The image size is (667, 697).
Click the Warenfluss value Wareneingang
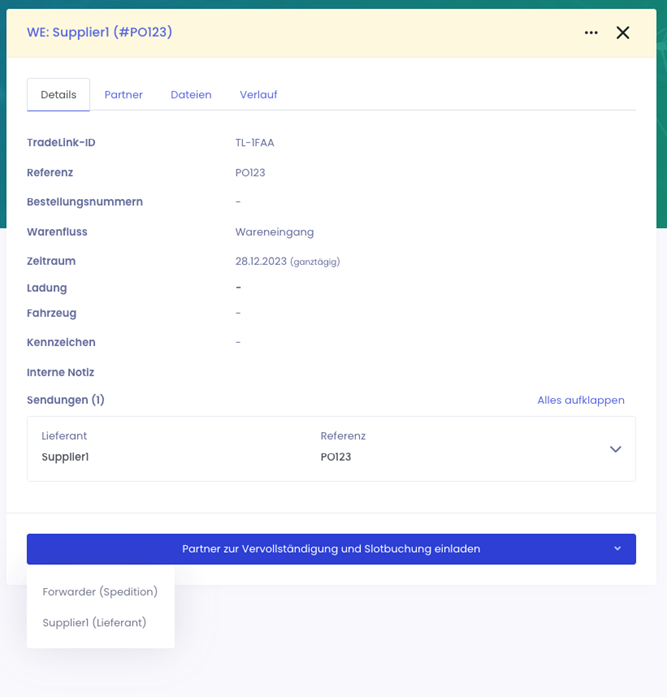274,232
